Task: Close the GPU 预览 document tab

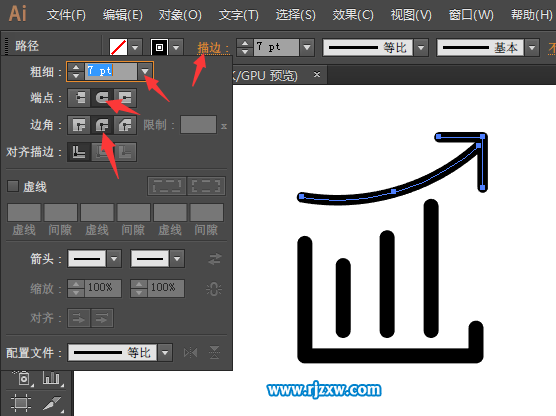Action: click(x=317, y=74)
